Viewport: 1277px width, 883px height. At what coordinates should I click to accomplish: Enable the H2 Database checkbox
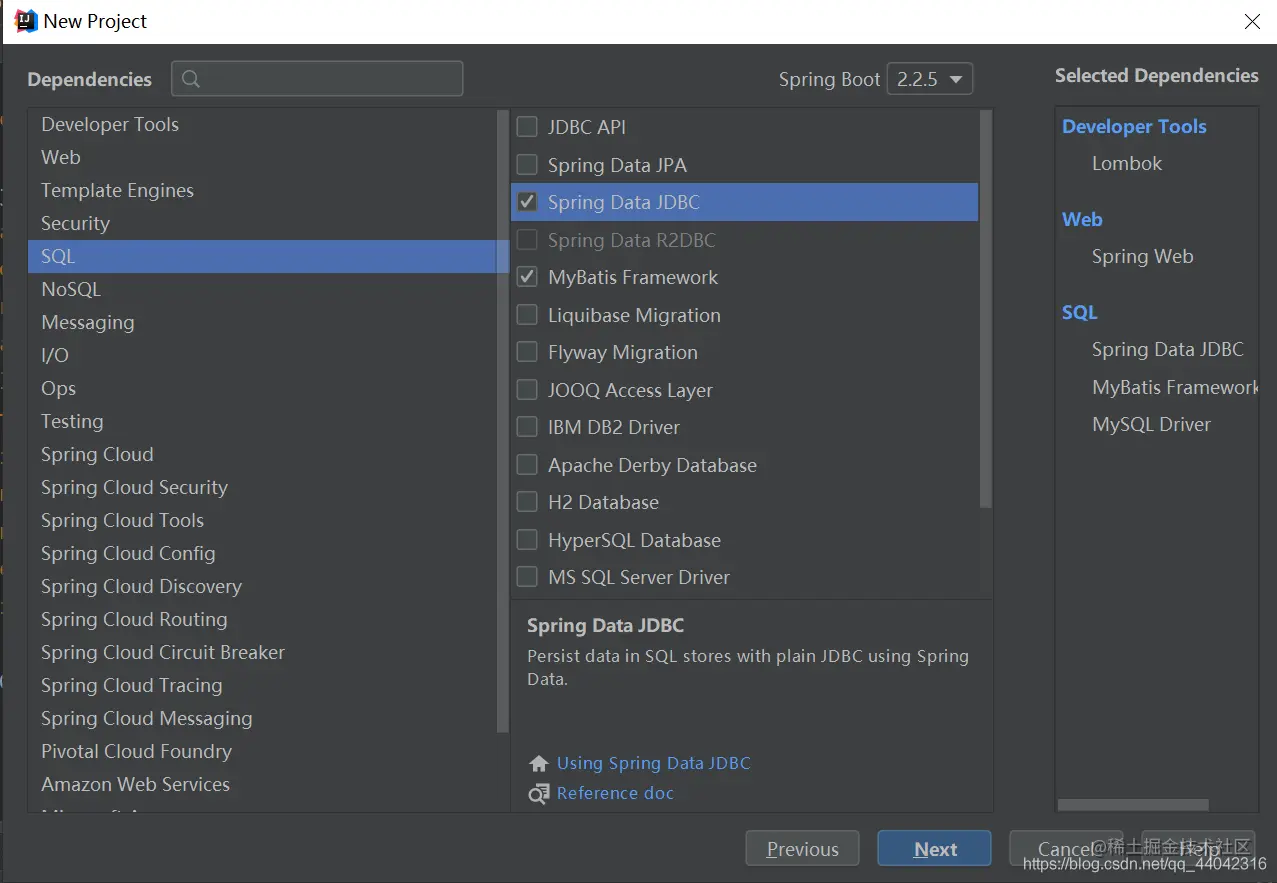pyautogui.click(x=527, y=502)
